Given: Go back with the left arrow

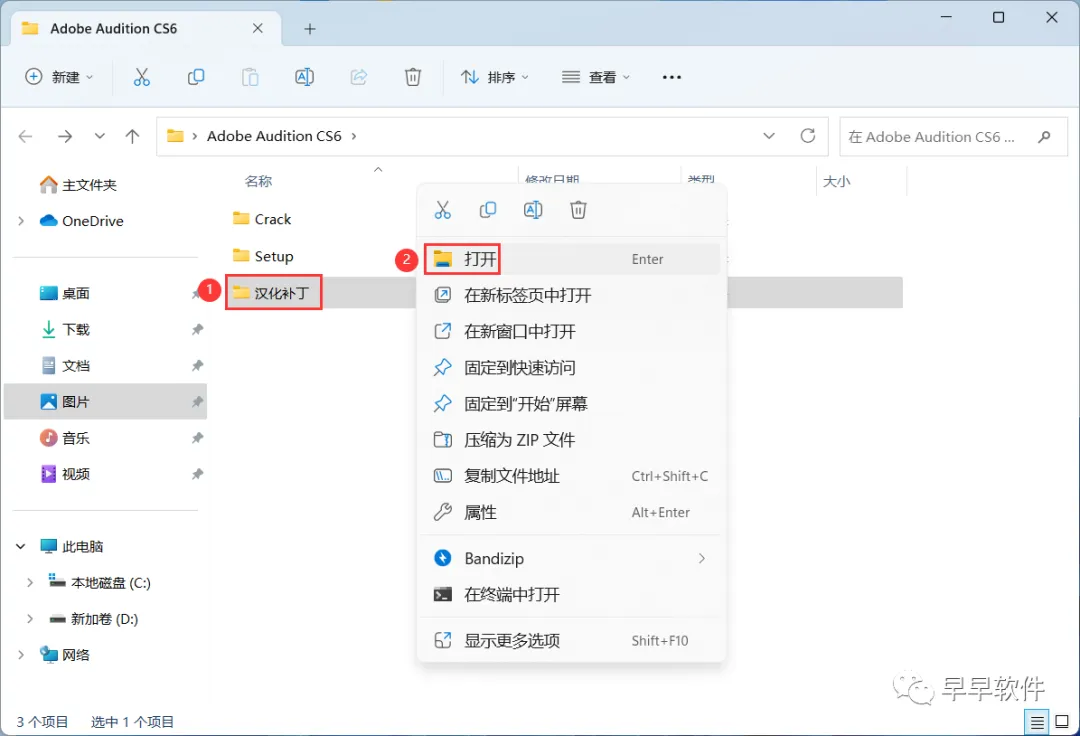Looking at the screenshot, I should (25, 136).
